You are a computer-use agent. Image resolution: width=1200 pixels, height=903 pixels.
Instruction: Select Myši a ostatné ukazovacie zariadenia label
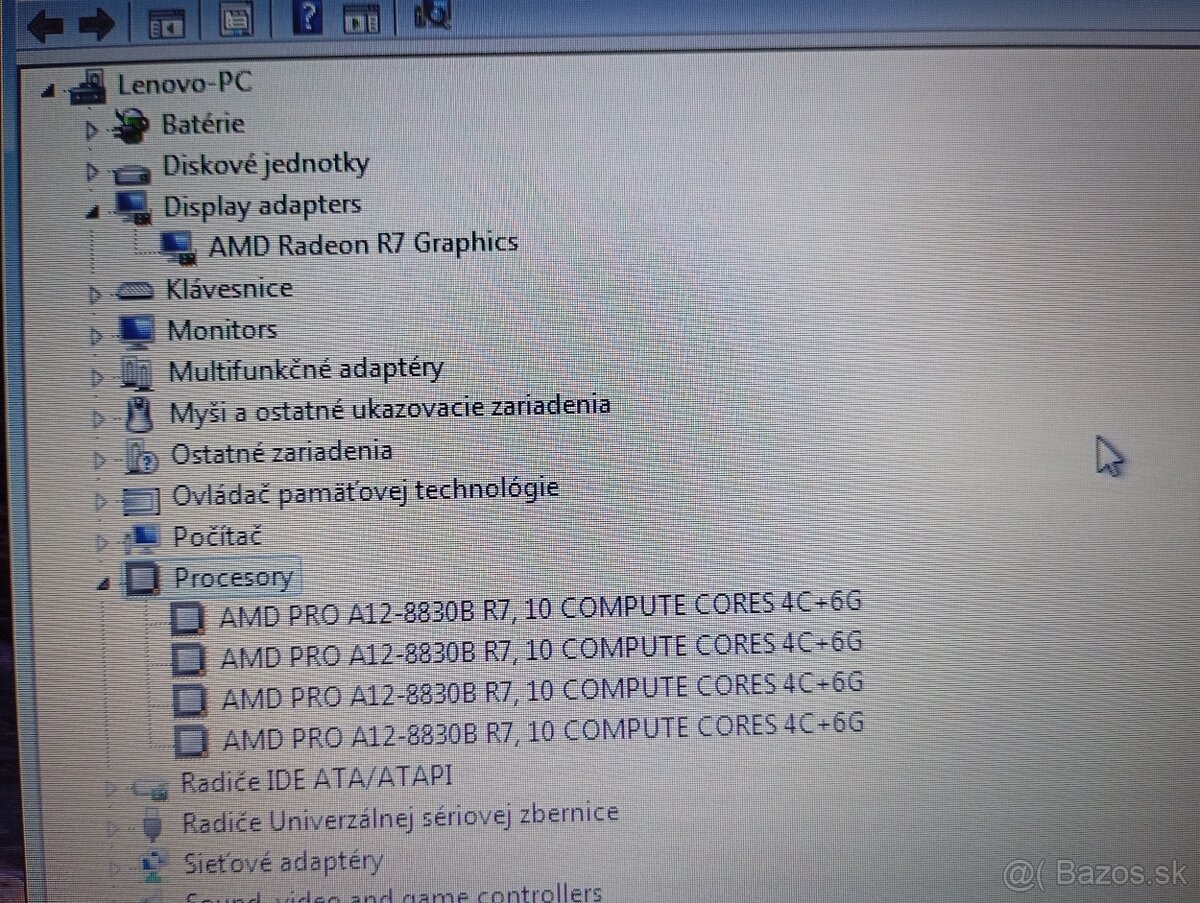[x=390, y=410]
